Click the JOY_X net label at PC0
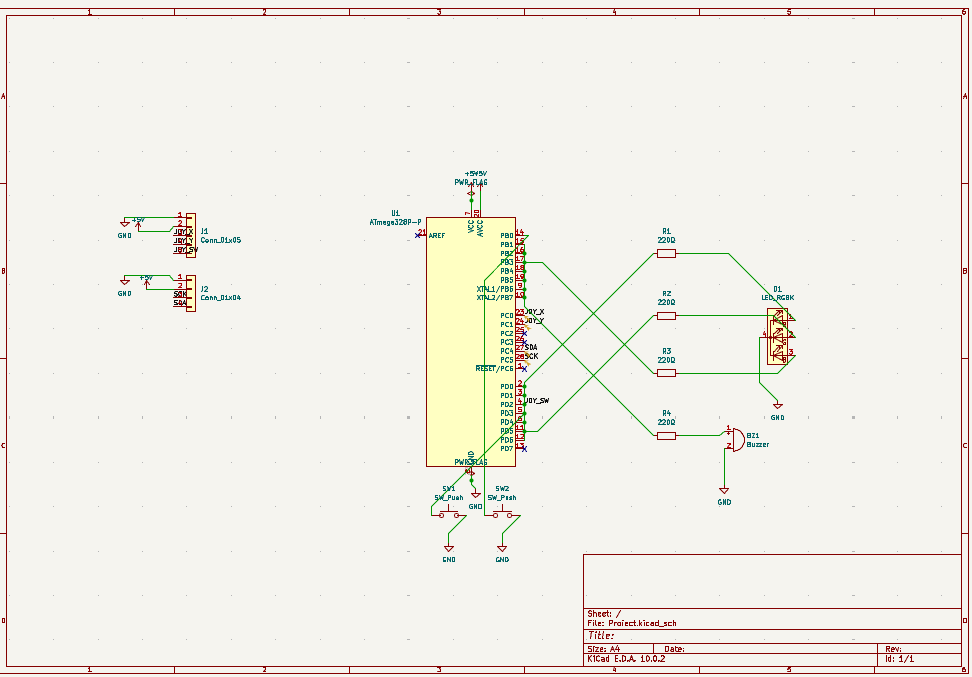 tap(534, 312)
